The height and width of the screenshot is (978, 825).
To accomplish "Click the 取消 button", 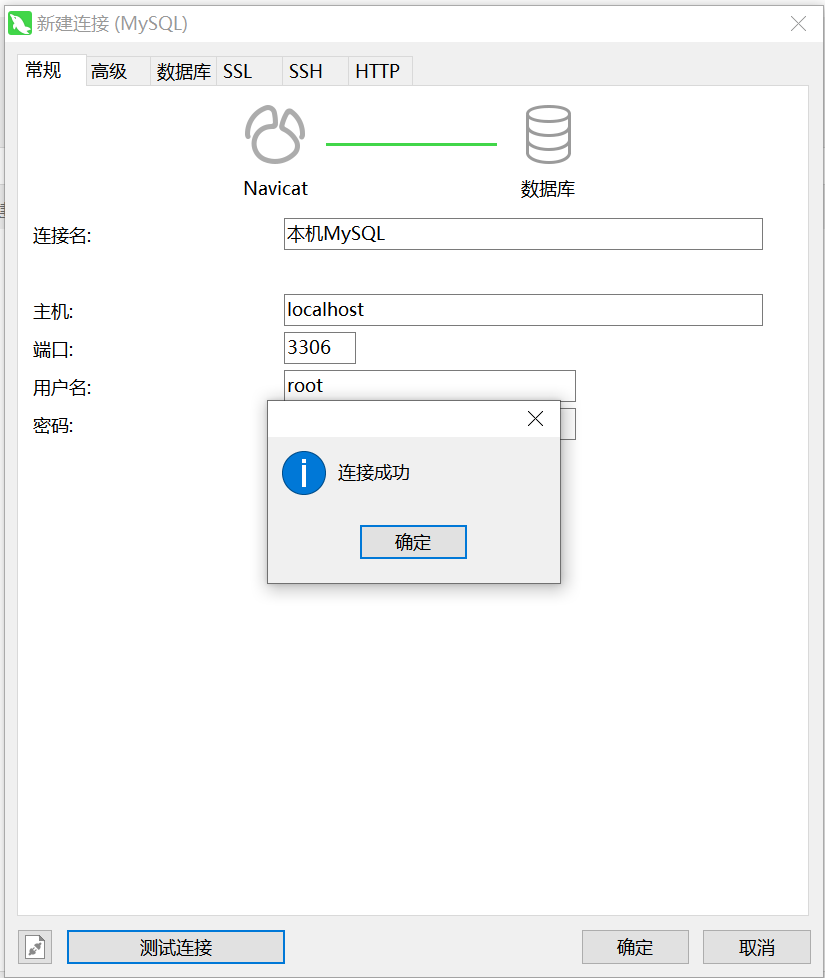I will click(x=756, y=946).
